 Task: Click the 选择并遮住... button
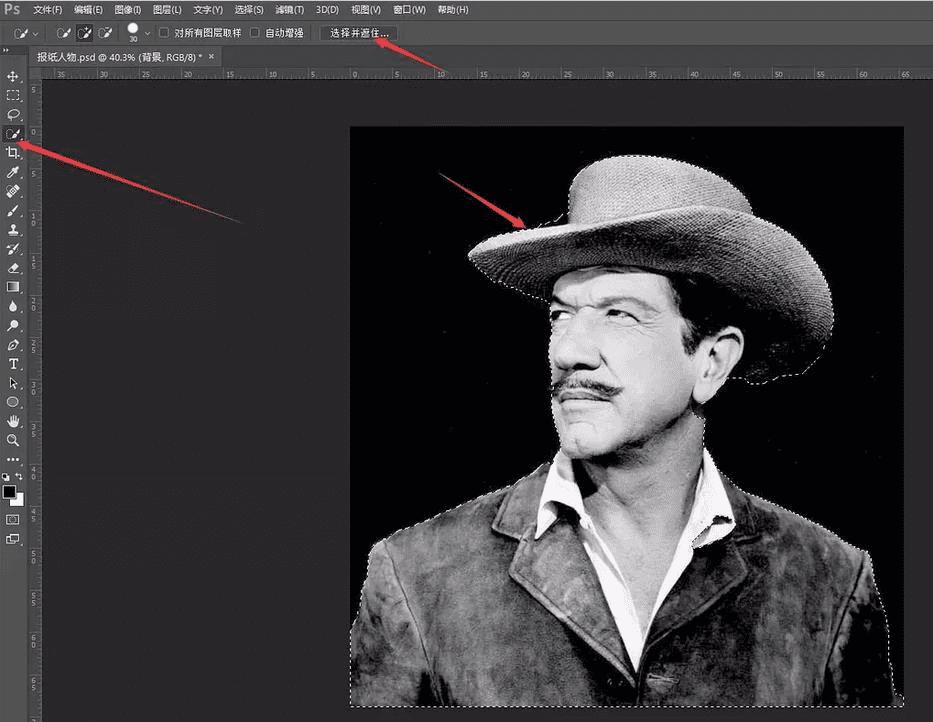(x=360, y=33)
